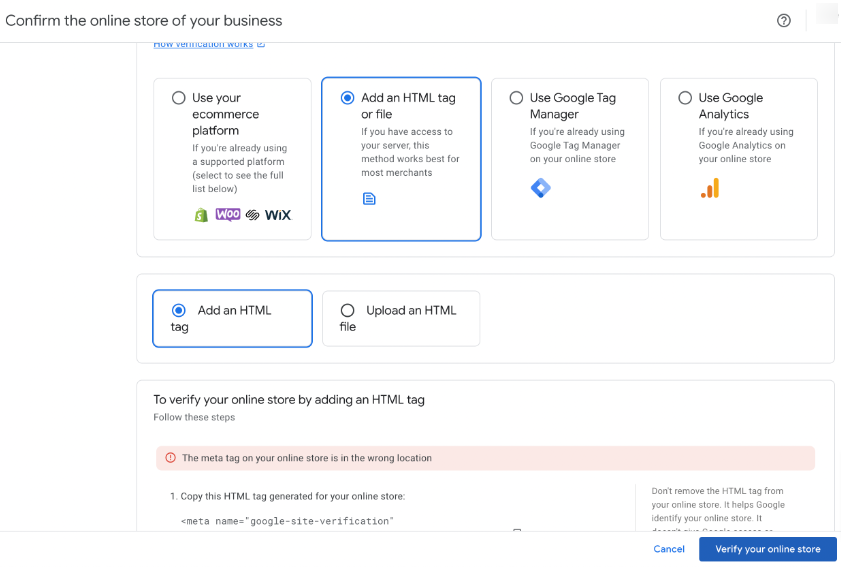Open the external link icon beside How verification works
The height and width of the screenshot is (567, 841).
tap(261, 44)
